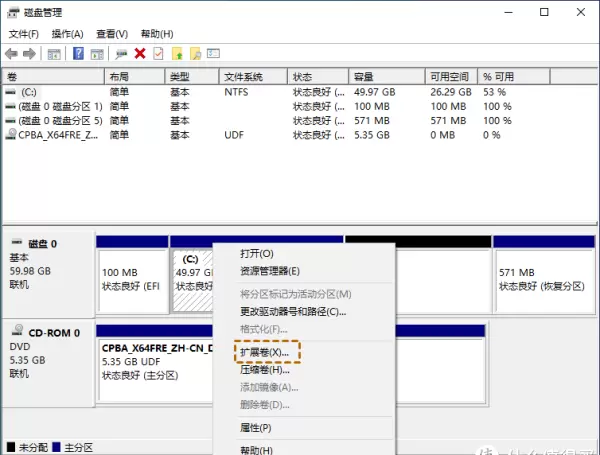This screenshot has height=455, width=600.
Task: Click the folder with green arrow icon
Action: (x=177, y=53)
